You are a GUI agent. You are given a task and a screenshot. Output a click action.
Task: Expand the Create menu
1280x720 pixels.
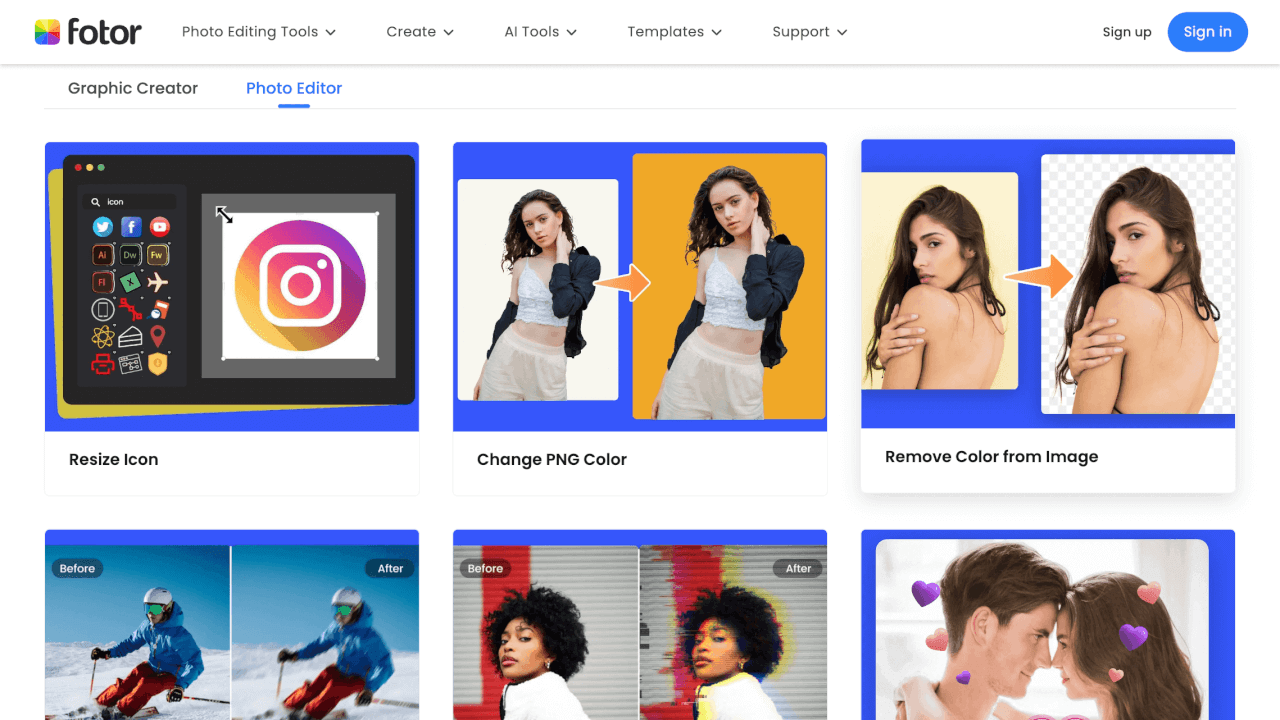(x=420, y=32)
